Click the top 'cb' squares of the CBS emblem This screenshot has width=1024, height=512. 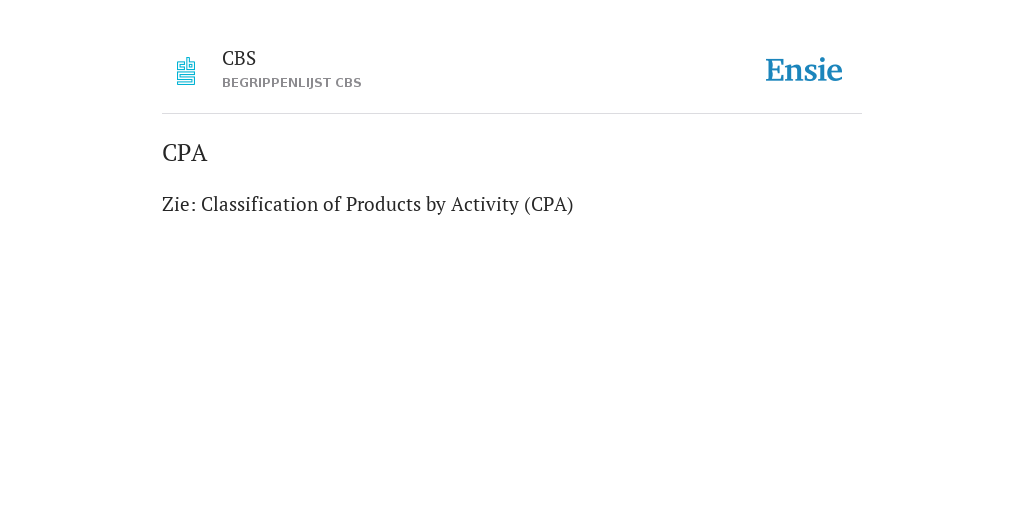(x=186, y=64)
